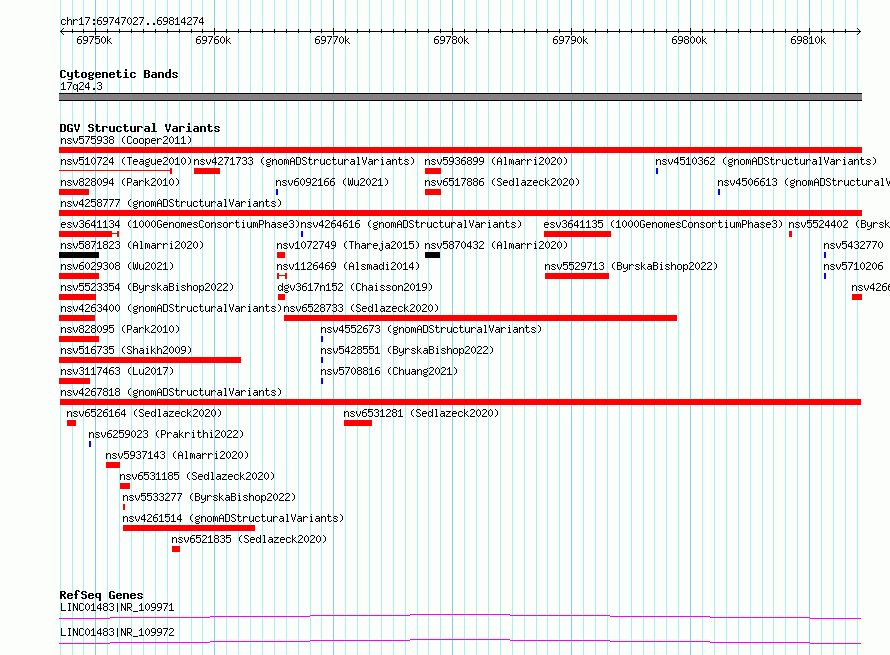Select the nsv6259023 (Prakrithi2022) label
The width and height of the screenshot is (890, 655).
[166, 434]
